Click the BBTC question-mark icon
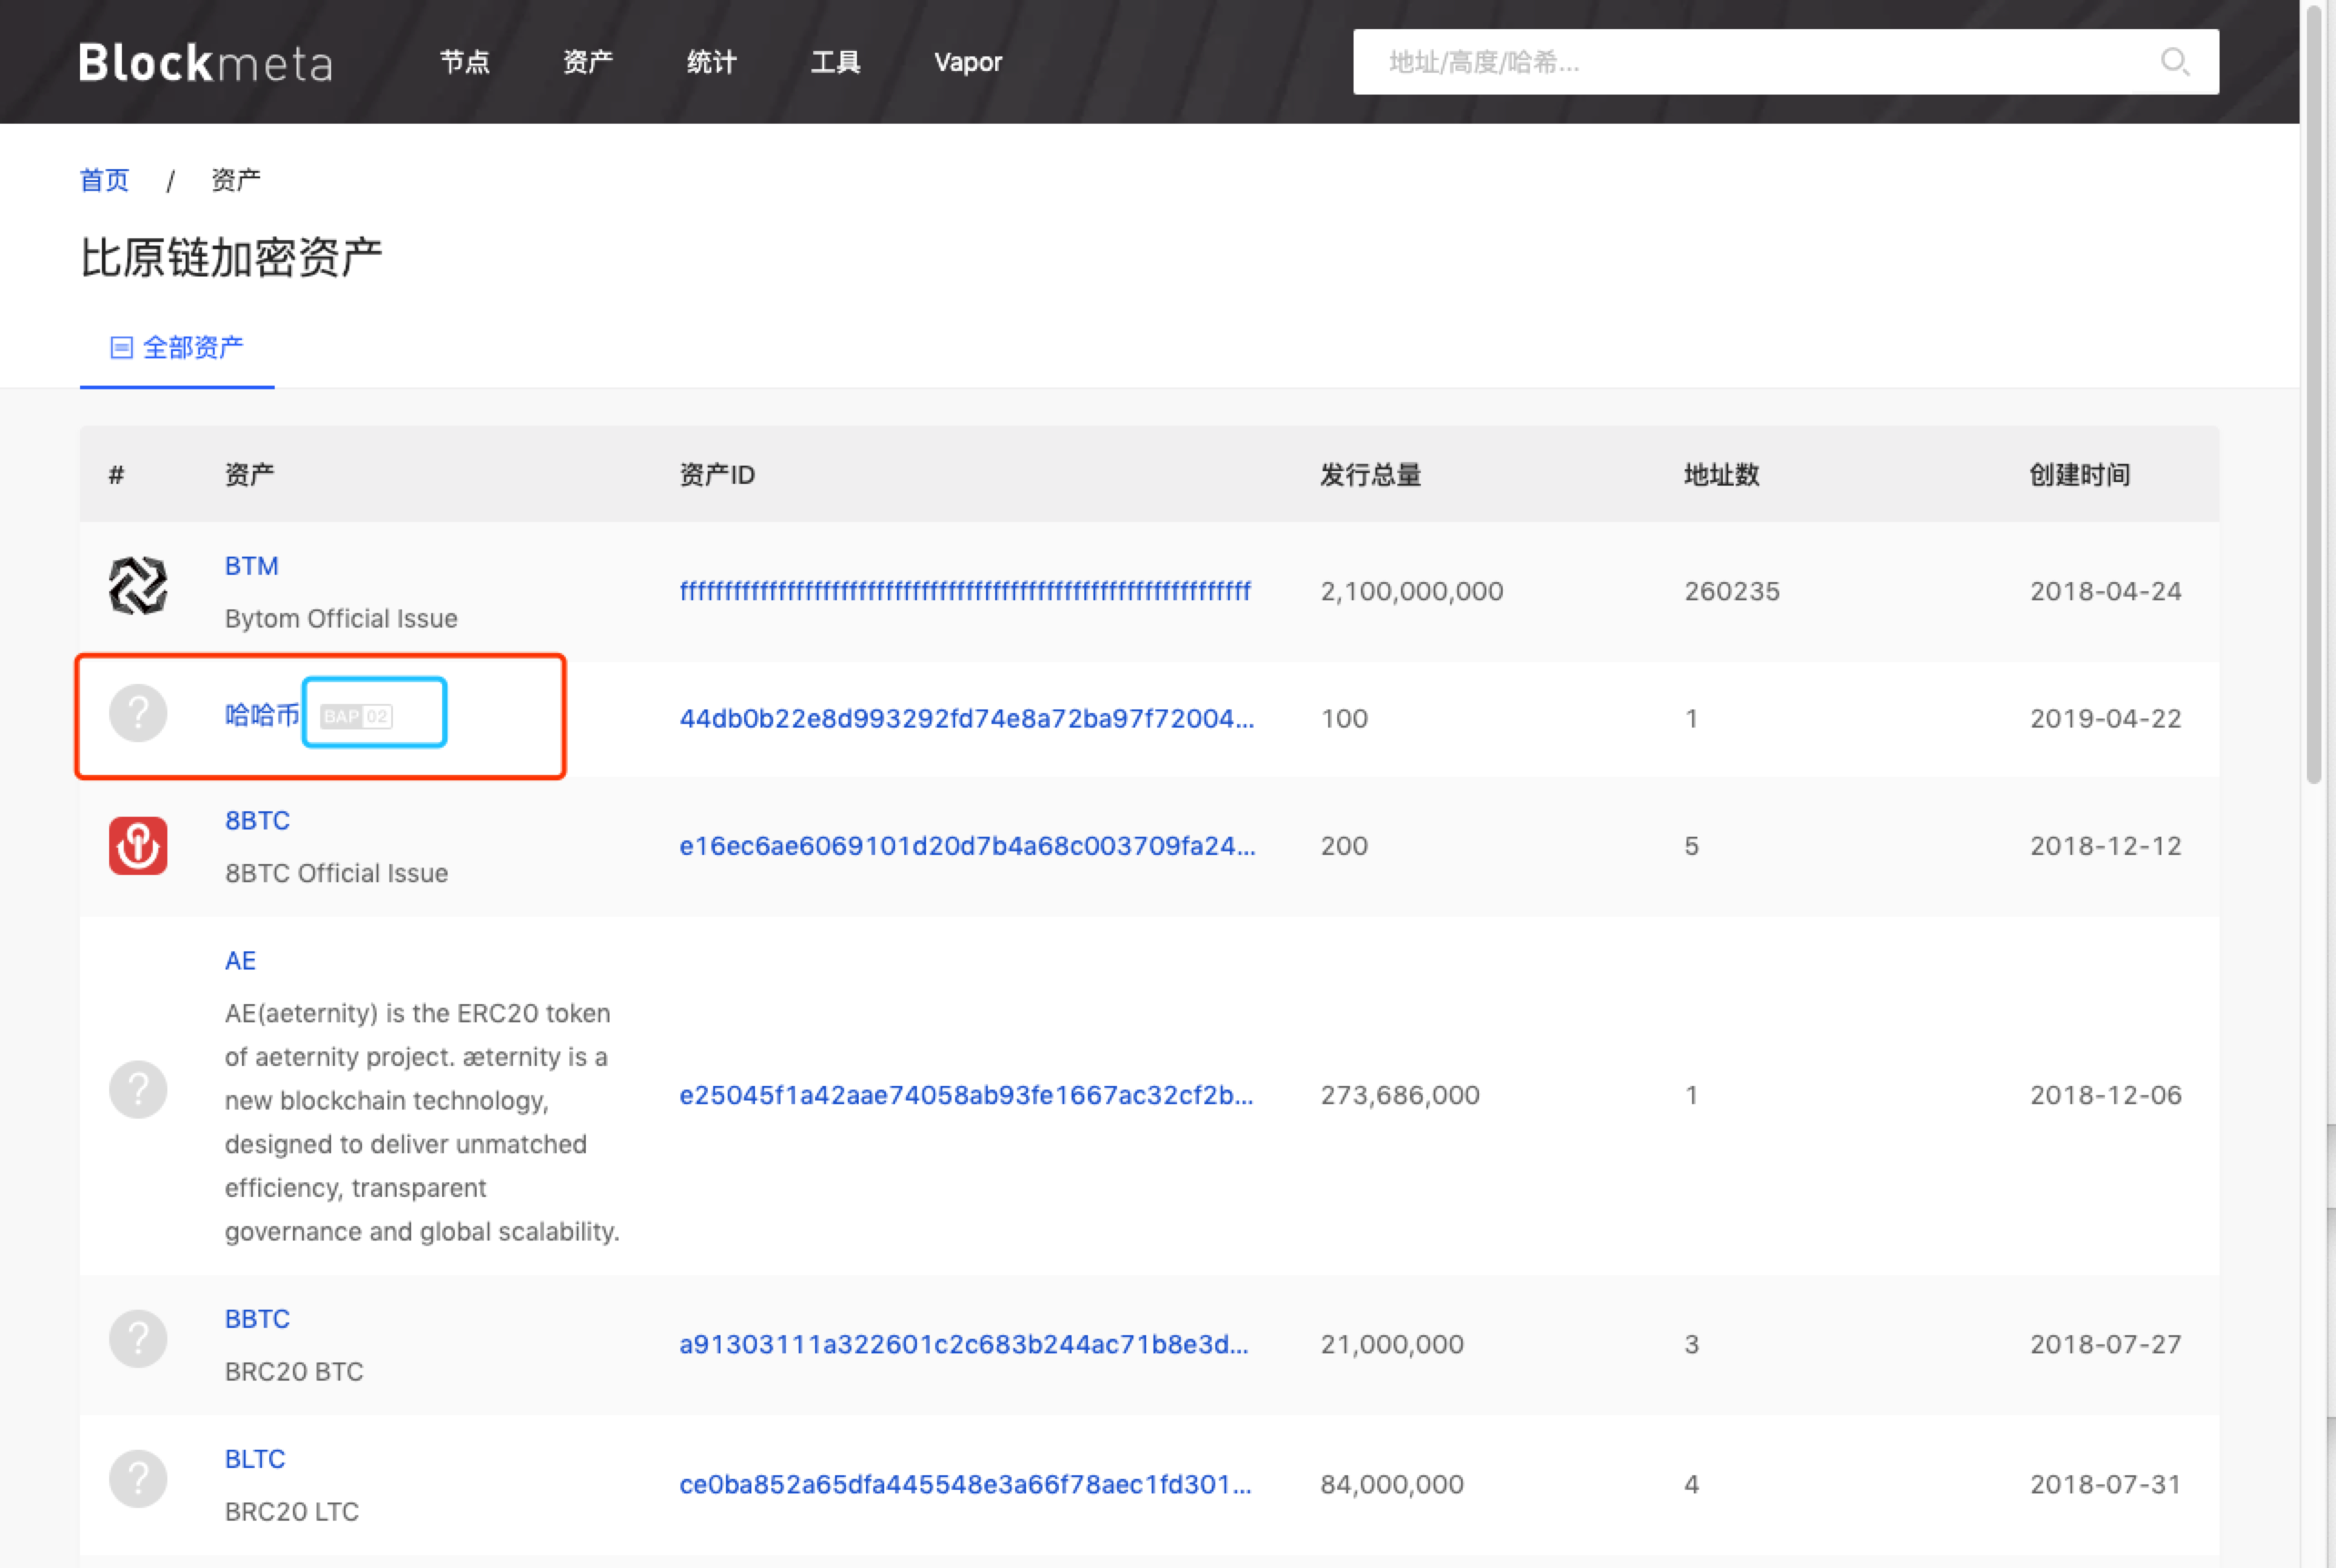 [x=138, y=1339]
